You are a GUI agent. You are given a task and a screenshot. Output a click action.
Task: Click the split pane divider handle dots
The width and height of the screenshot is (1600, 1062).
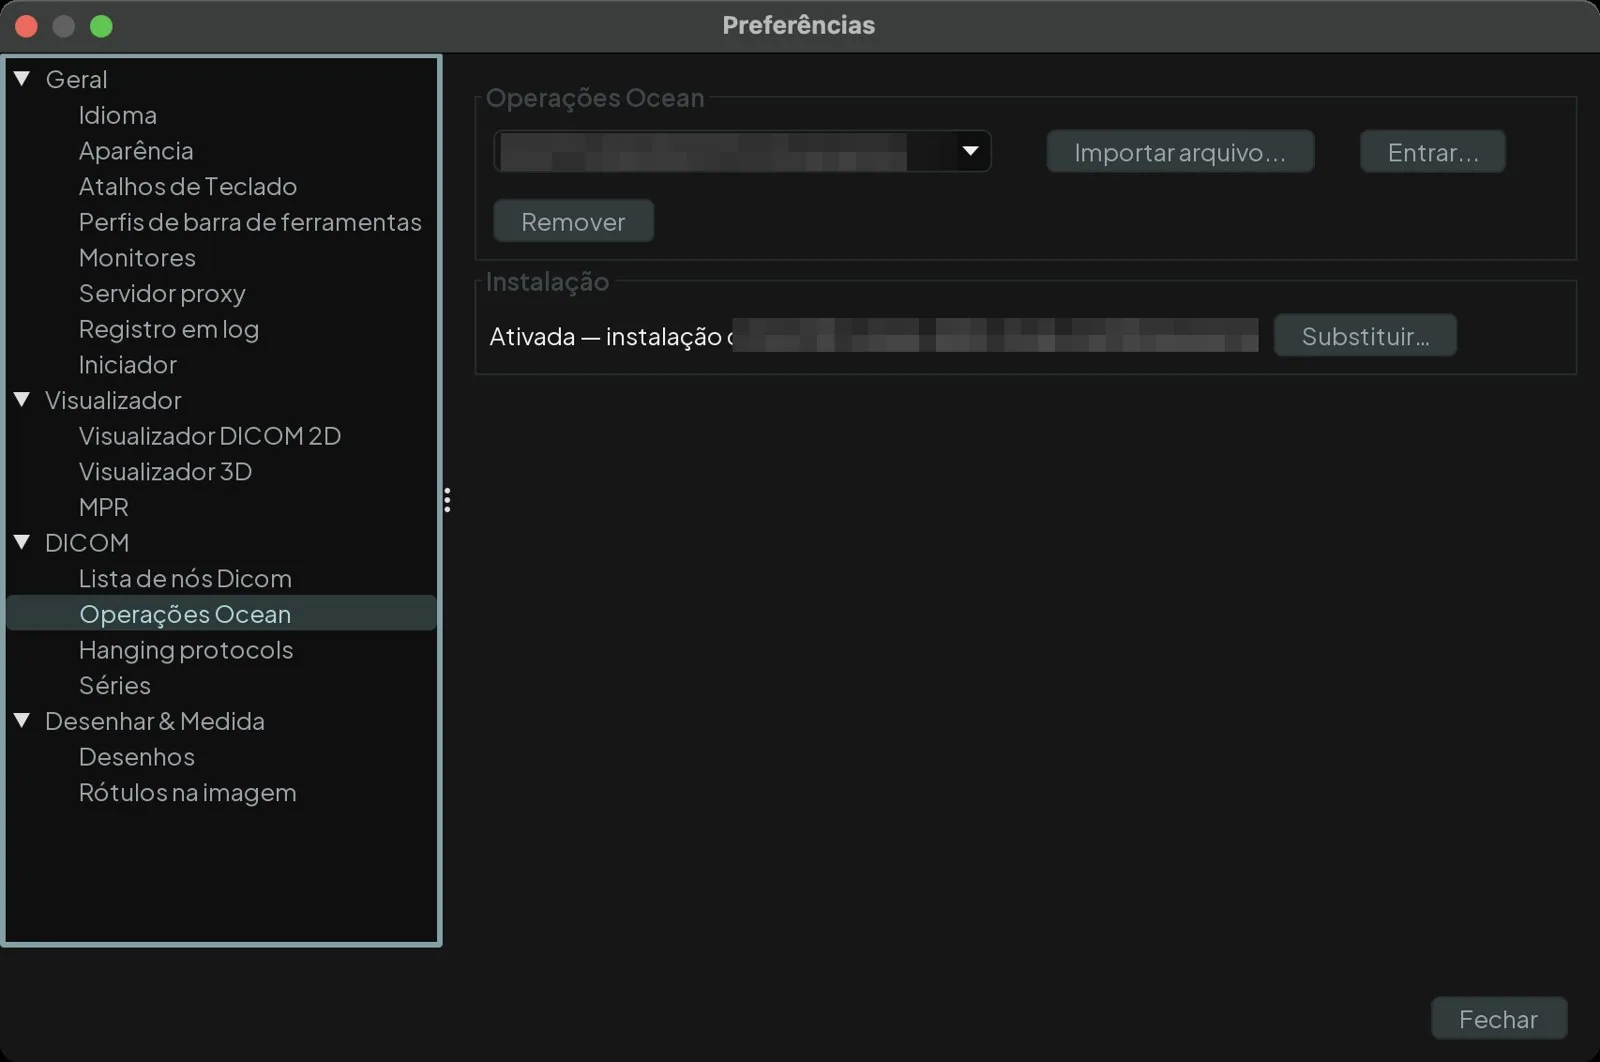point(447,500)
